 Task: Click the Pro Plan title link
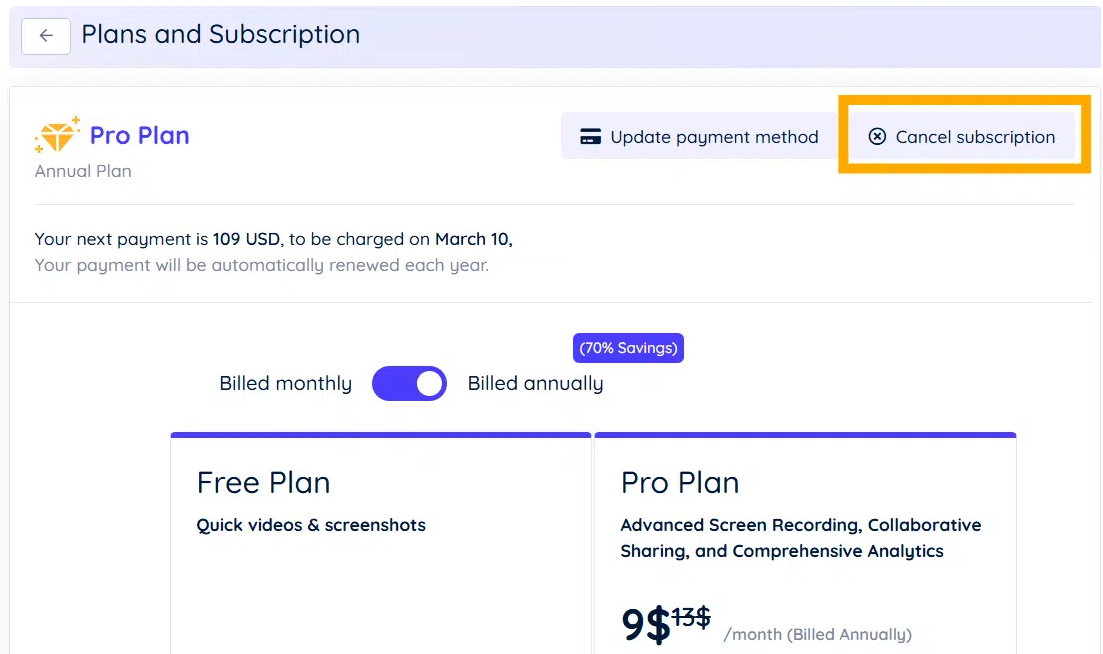[139, 135]
